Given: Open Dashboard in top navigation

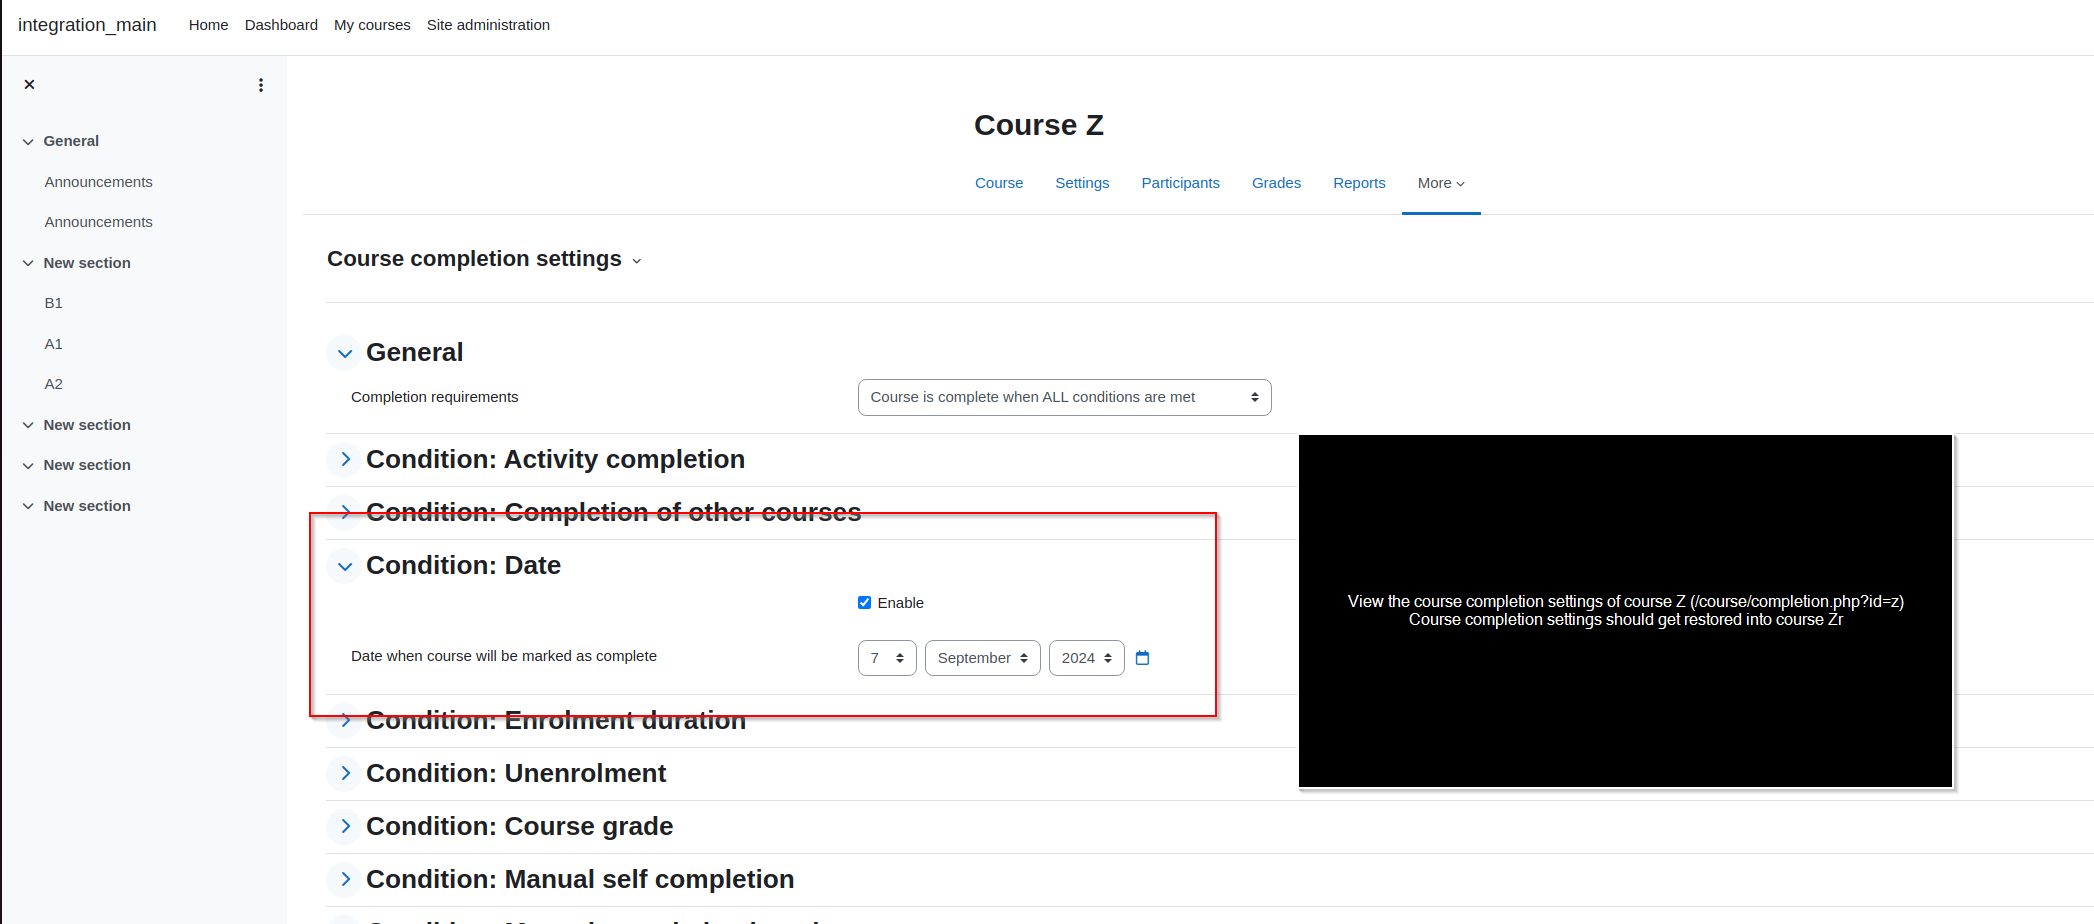Looking at the screenshot, I should click(281, 25).
